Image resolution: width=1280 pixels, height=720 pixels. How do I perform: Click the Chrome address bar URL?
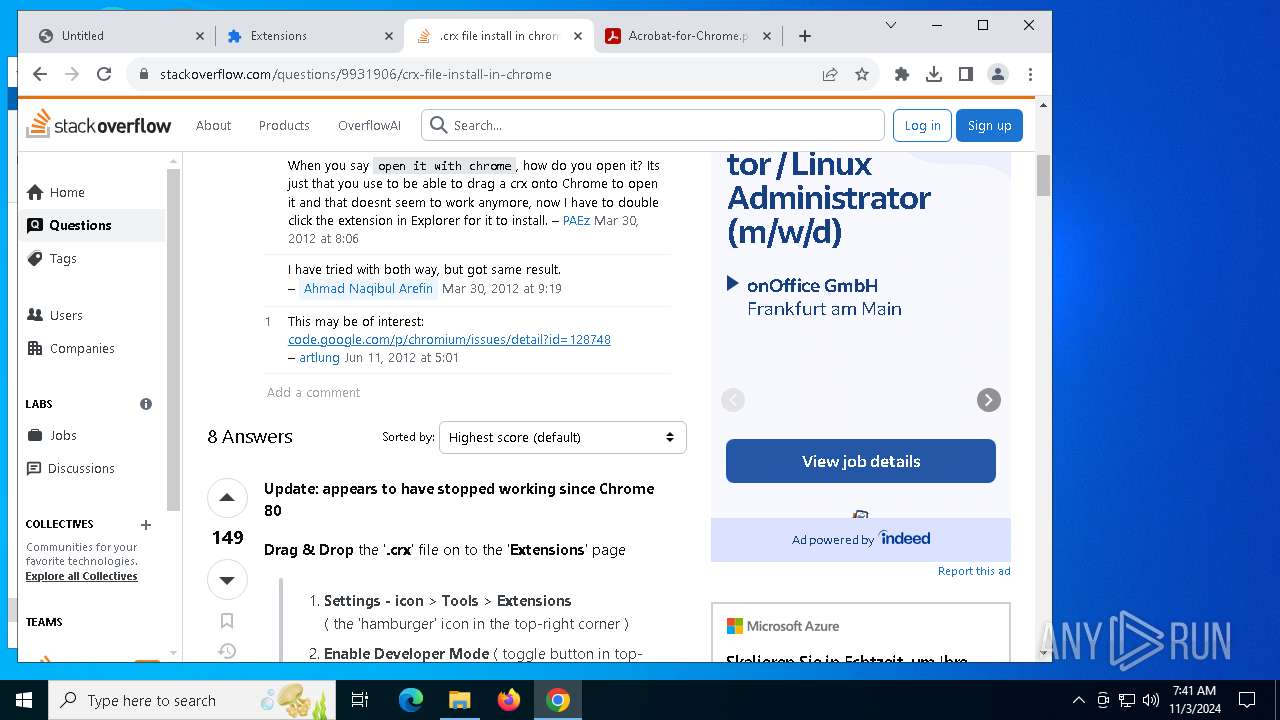coord(356,74)
